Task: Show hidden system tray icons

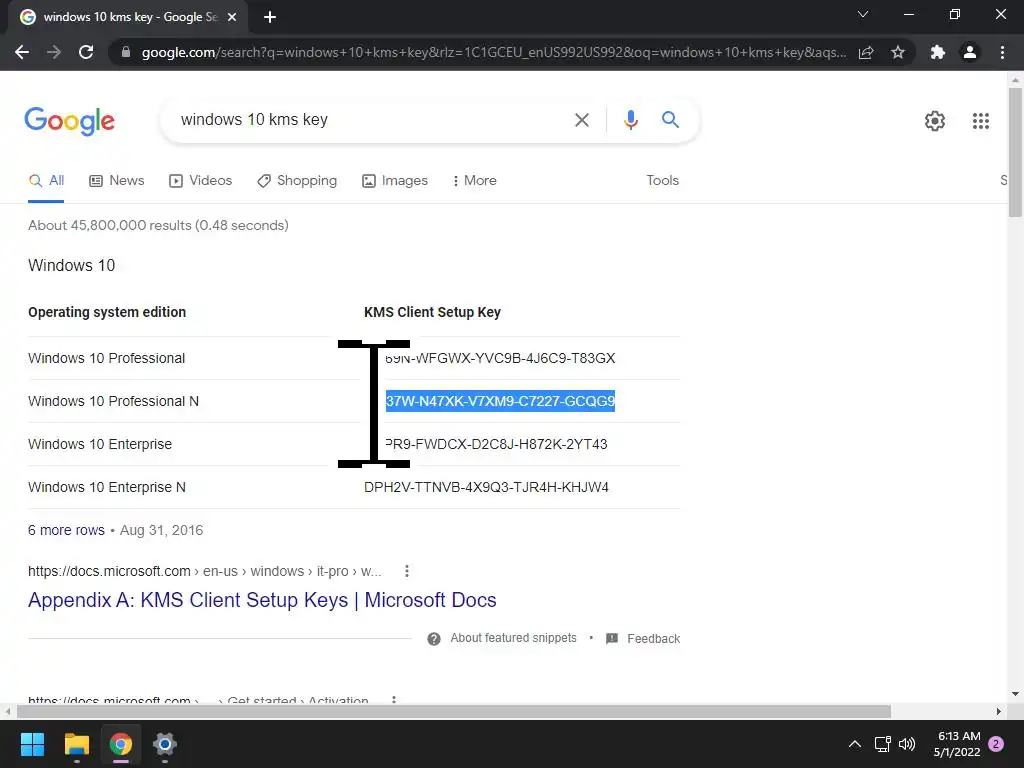Action: [854, 744]
